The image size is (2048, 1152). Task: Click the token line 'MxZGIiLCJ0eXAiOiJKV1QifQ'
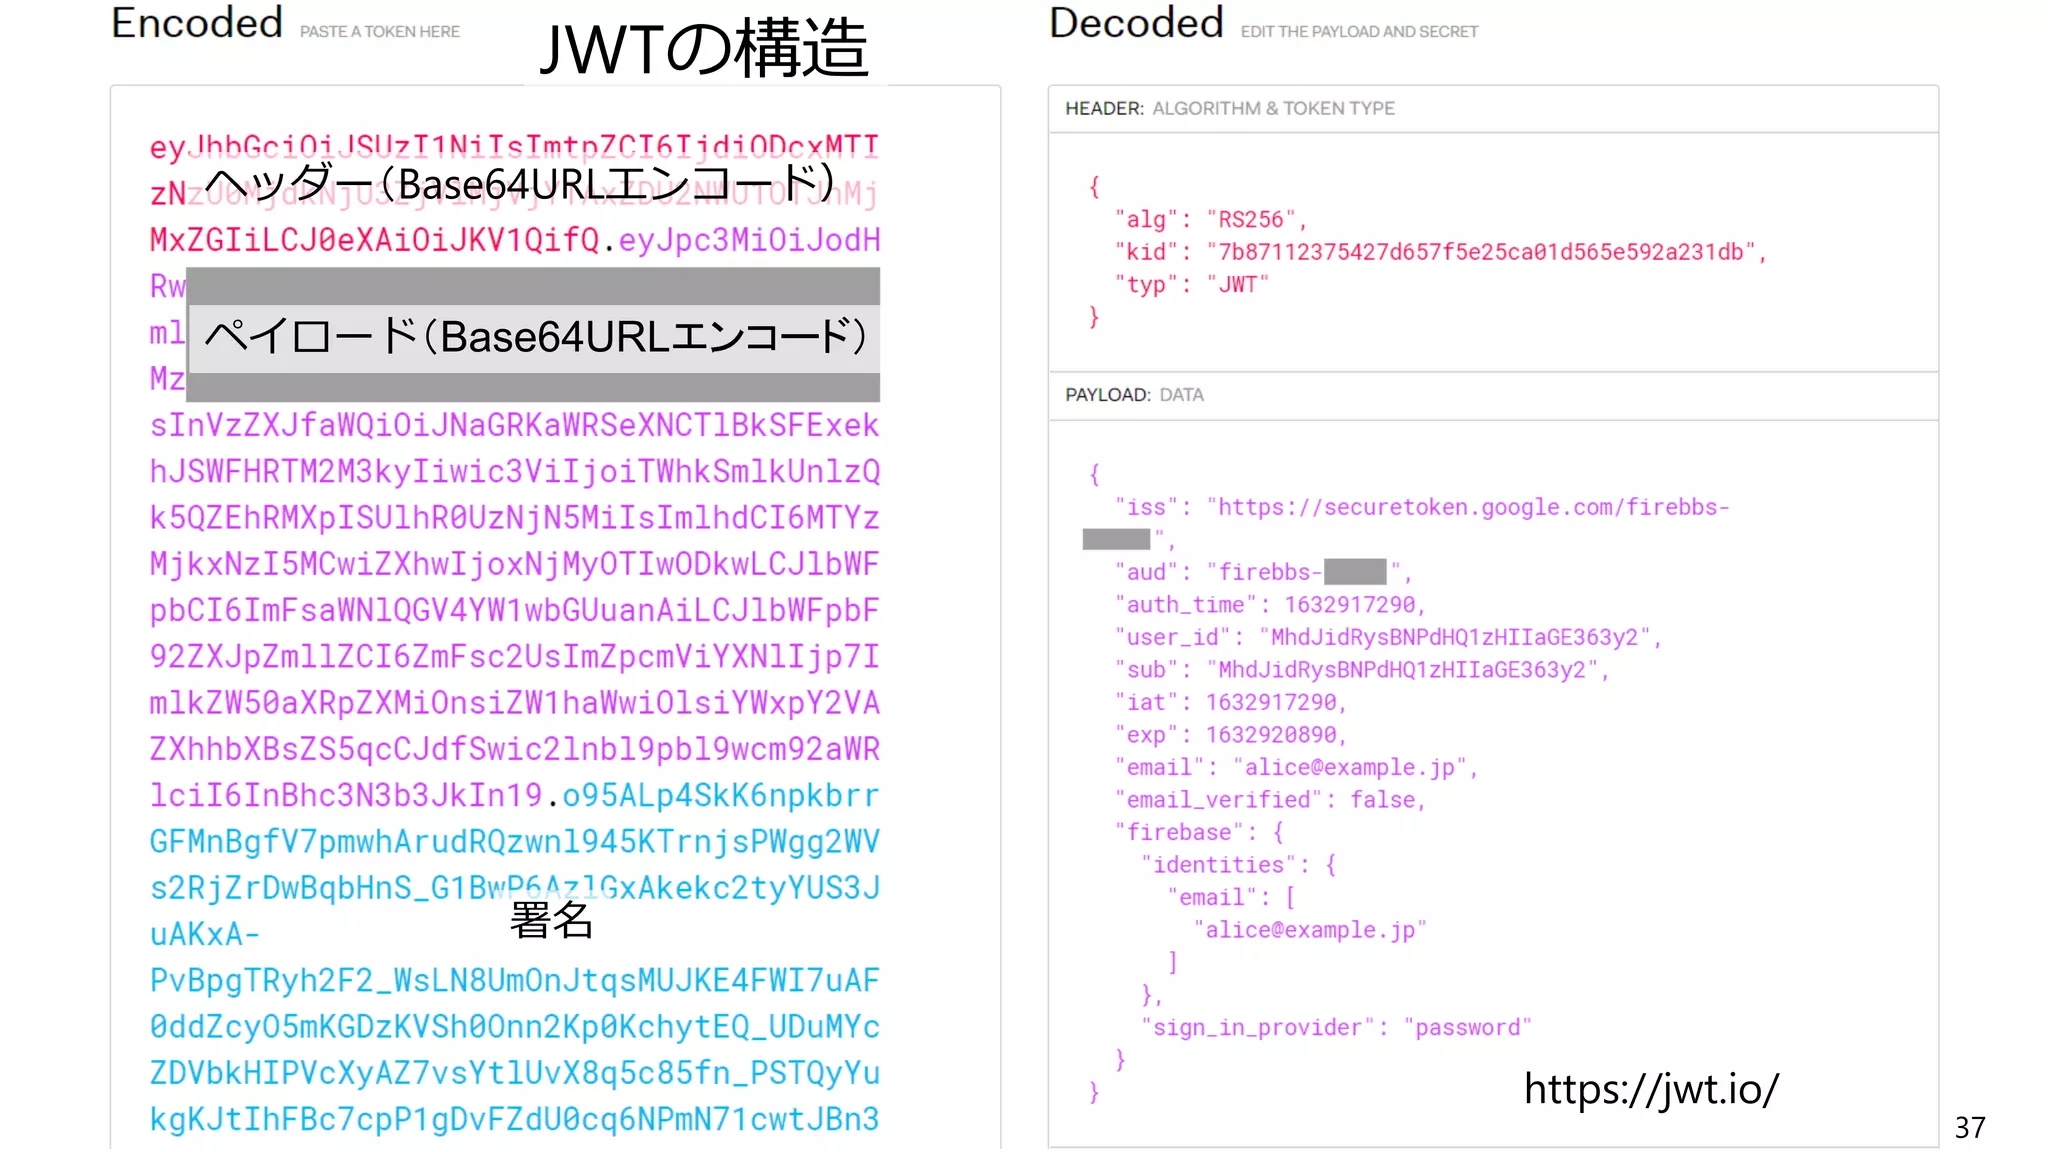[x=375, y=240]
